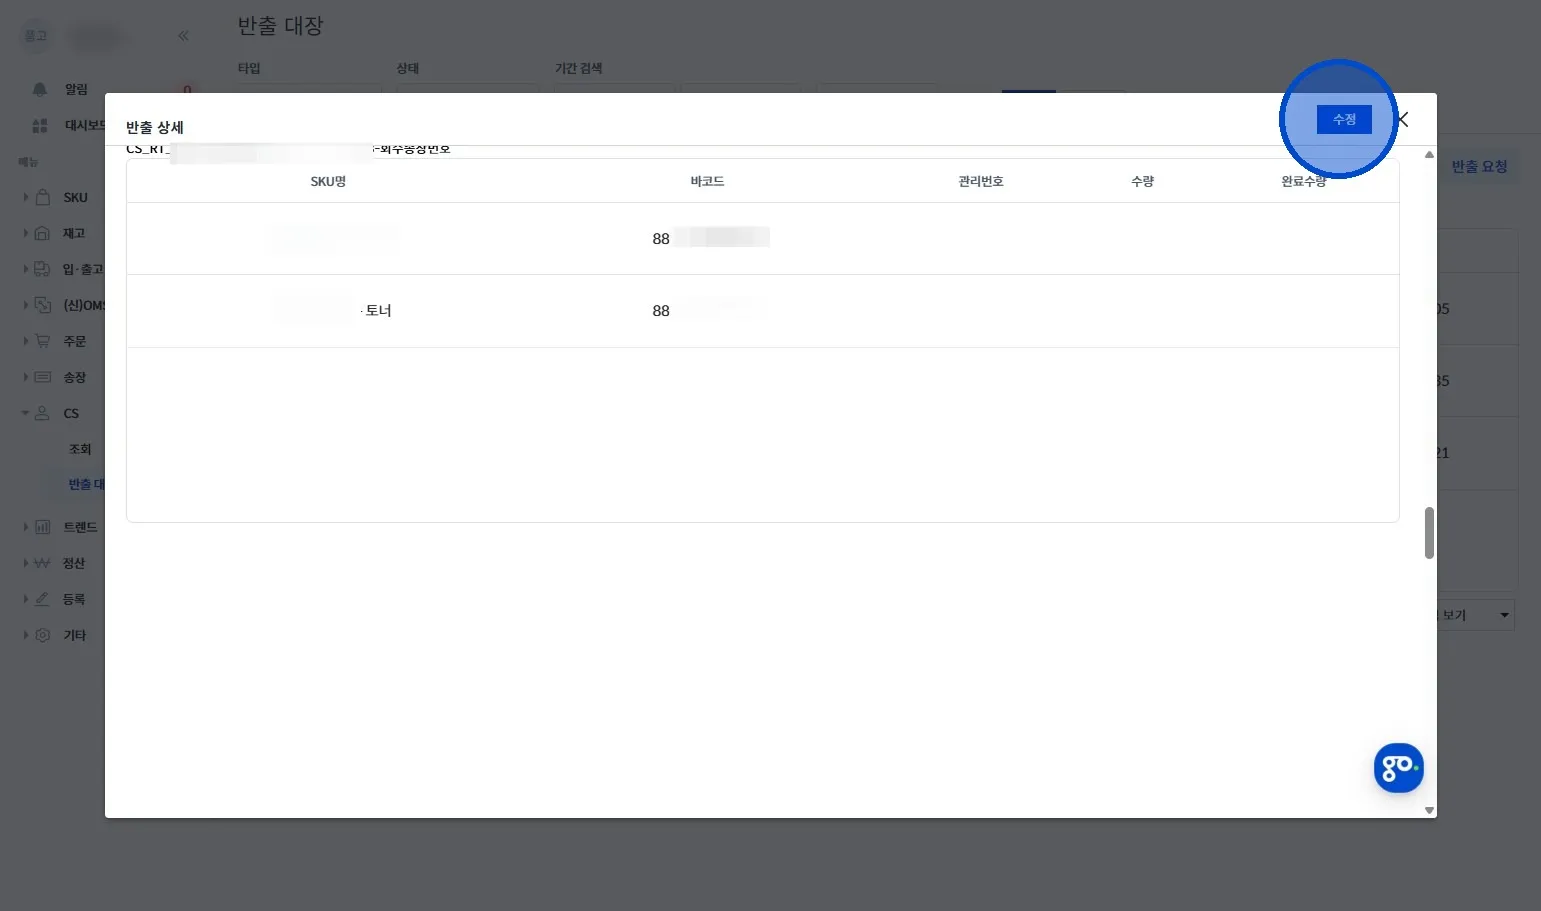Screen dimensions: 1541x911
Task: Click the blue 수정 button
Action: point(1344,120)
